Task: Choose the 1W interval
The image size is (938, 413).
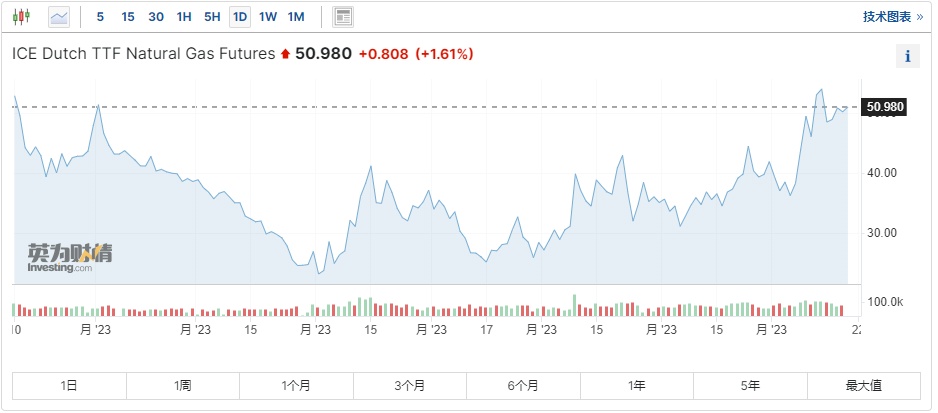Action: click(x=268, y=17)
